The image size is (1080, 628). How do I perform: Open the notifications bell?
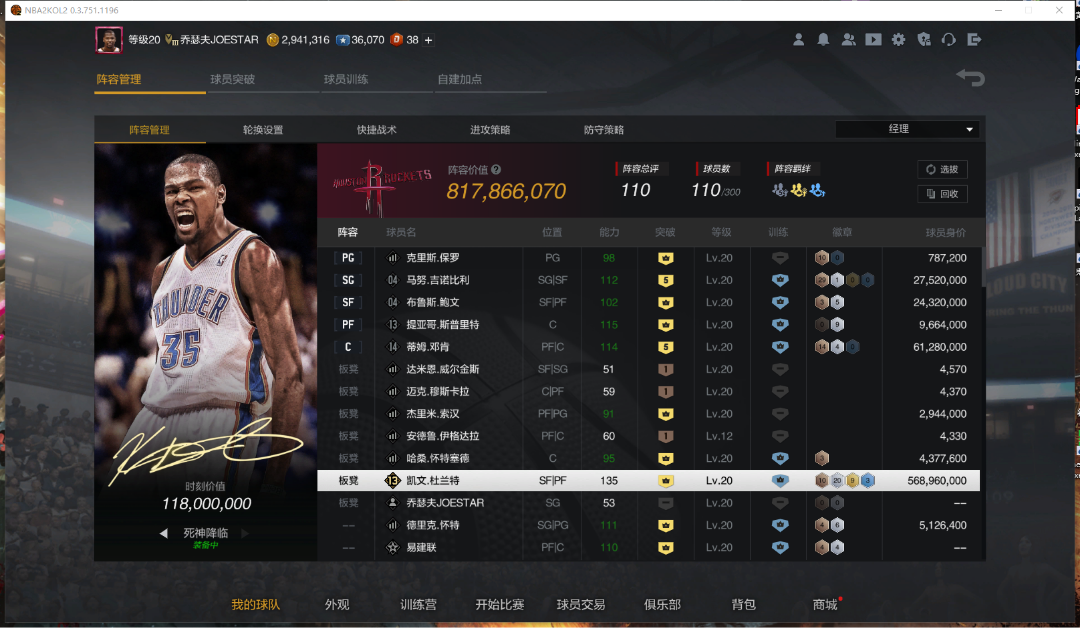point(823,40)
